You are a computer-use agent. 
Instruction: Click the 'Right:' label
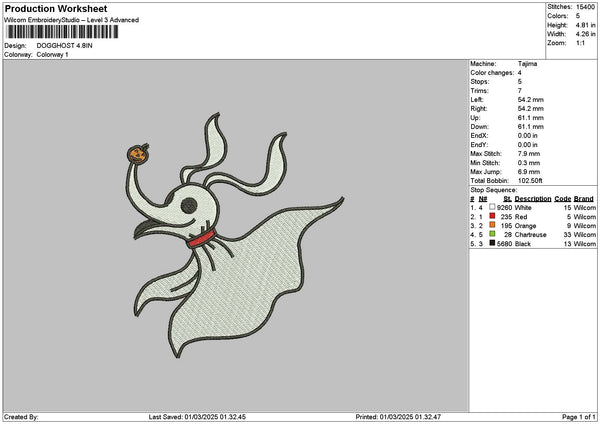point(479,109)
